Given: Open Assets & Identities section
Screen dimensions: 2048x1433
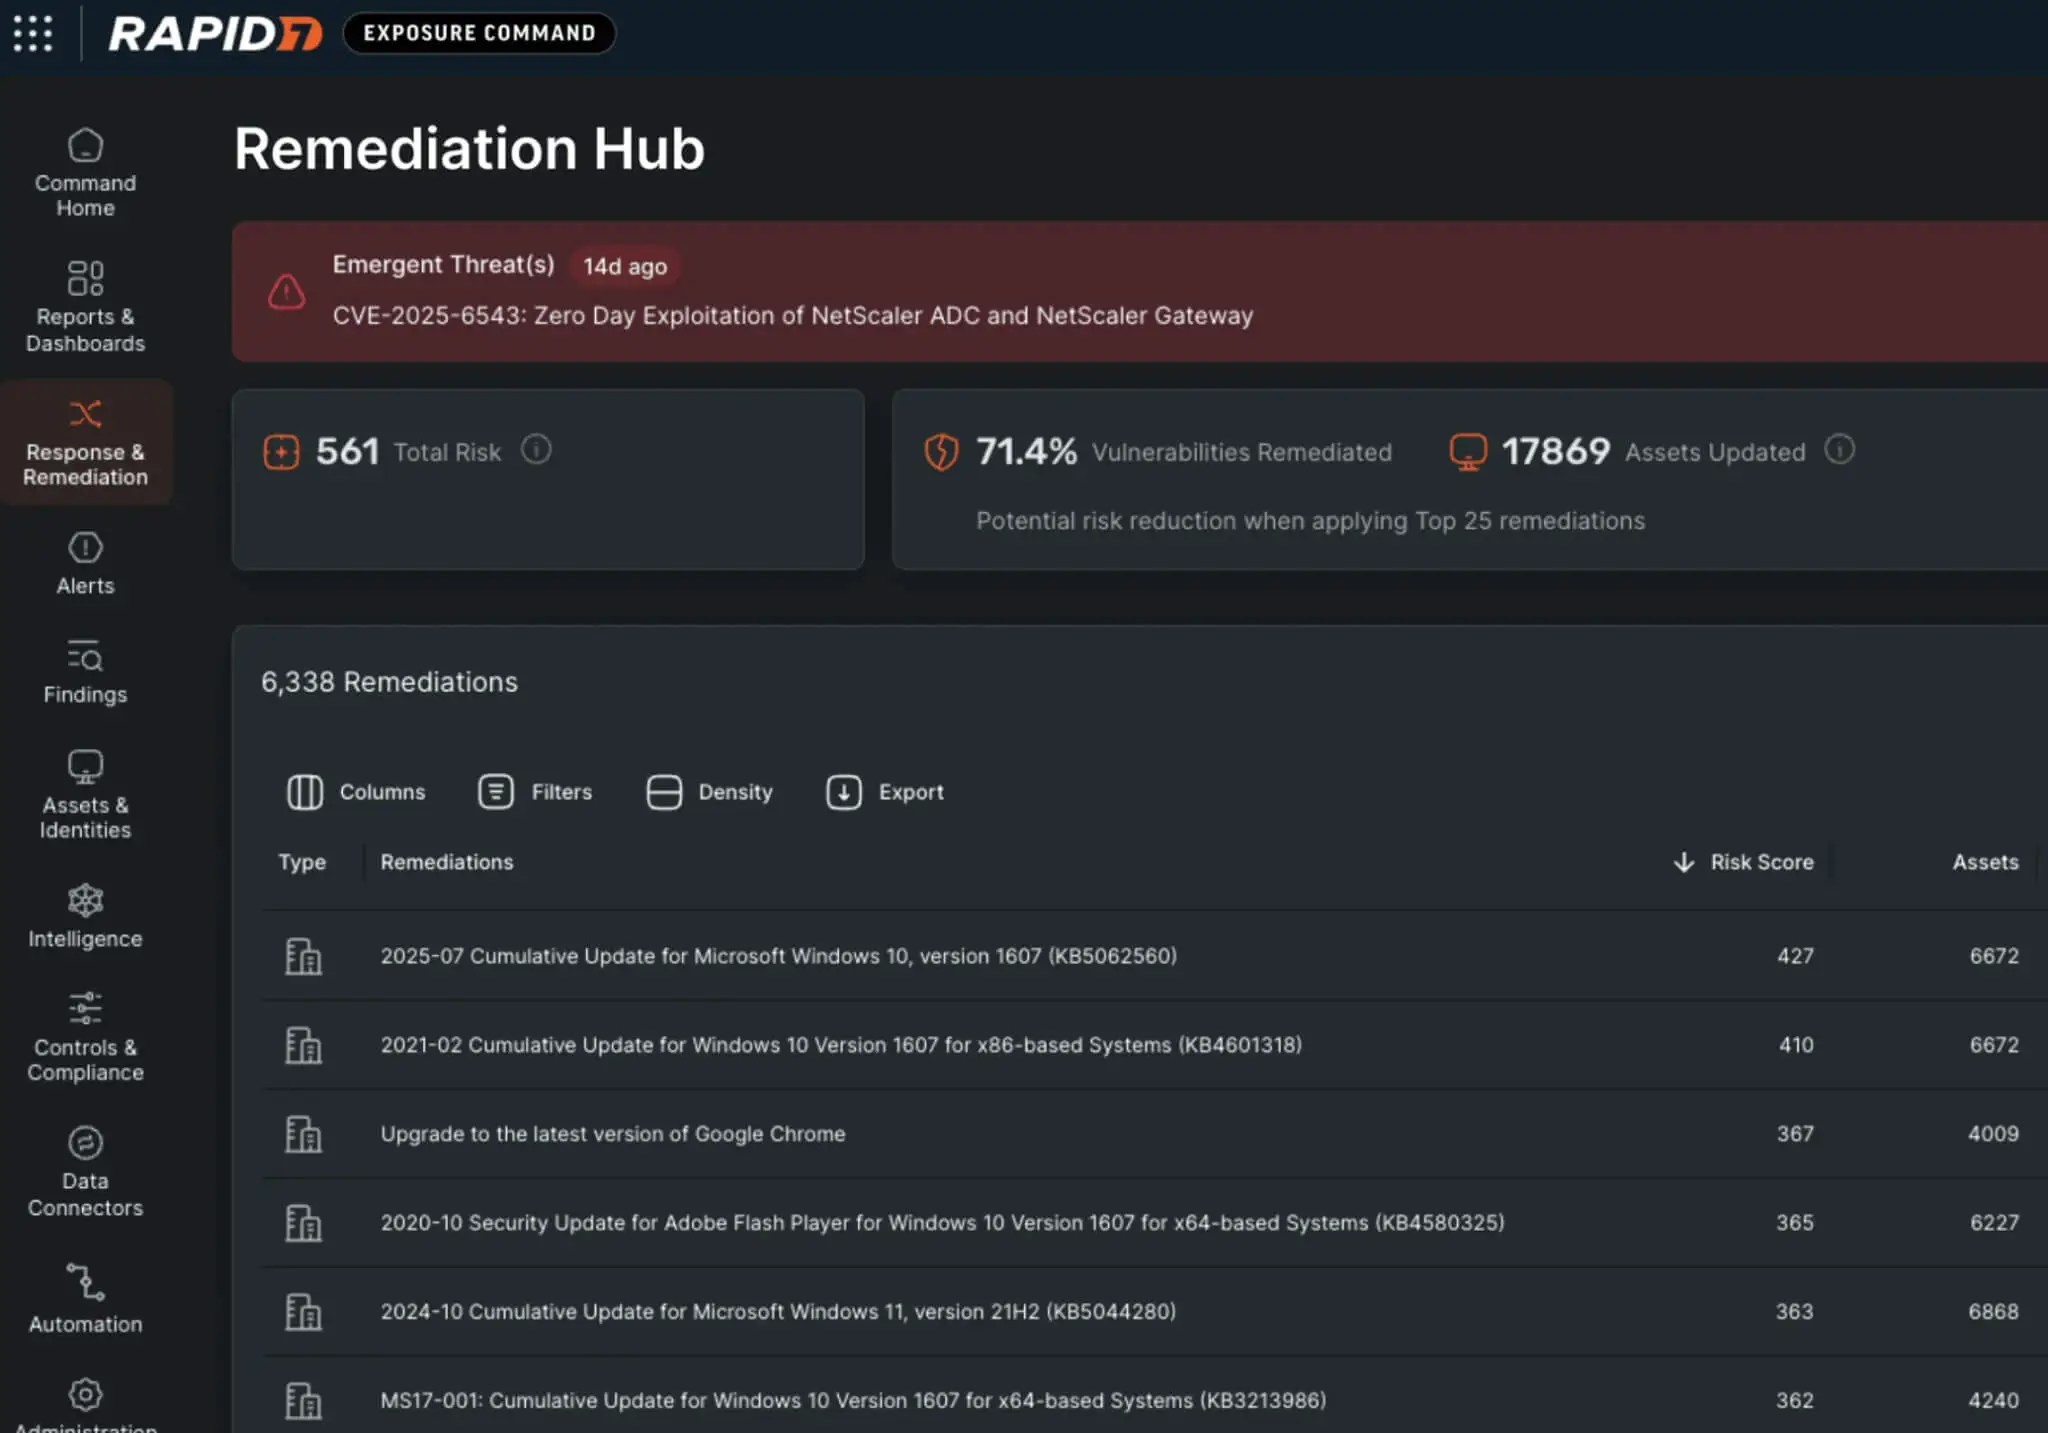Looking at the screenshot, I should 85,795.
